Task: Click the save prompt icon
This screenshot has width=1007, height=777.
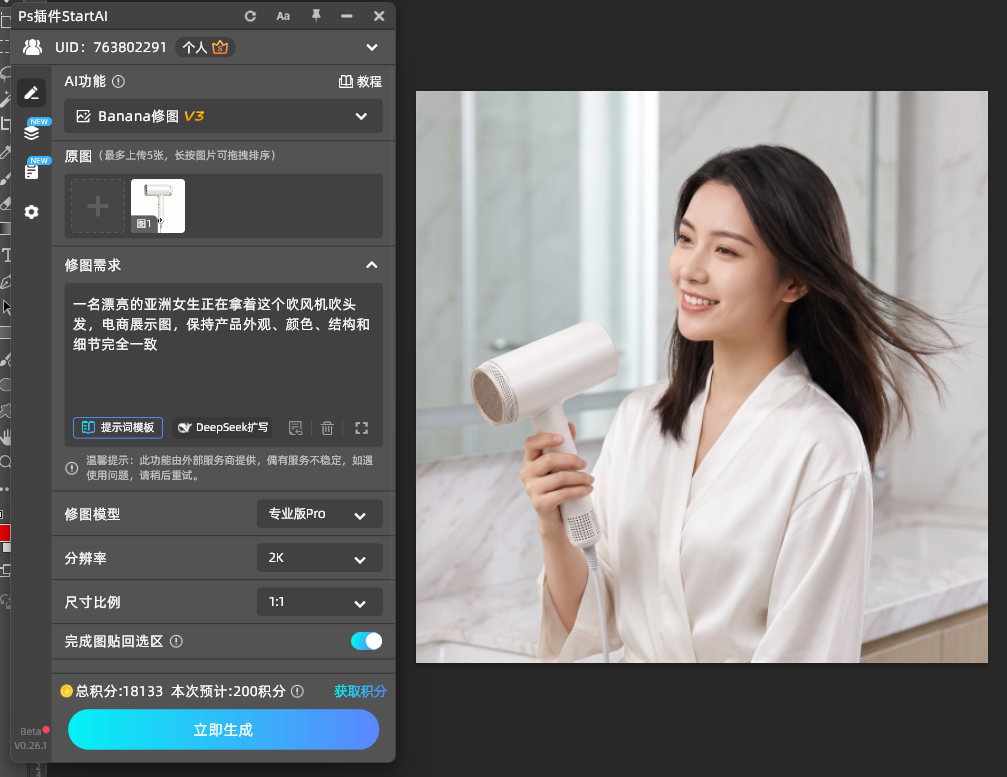Action: click(295, 428)
